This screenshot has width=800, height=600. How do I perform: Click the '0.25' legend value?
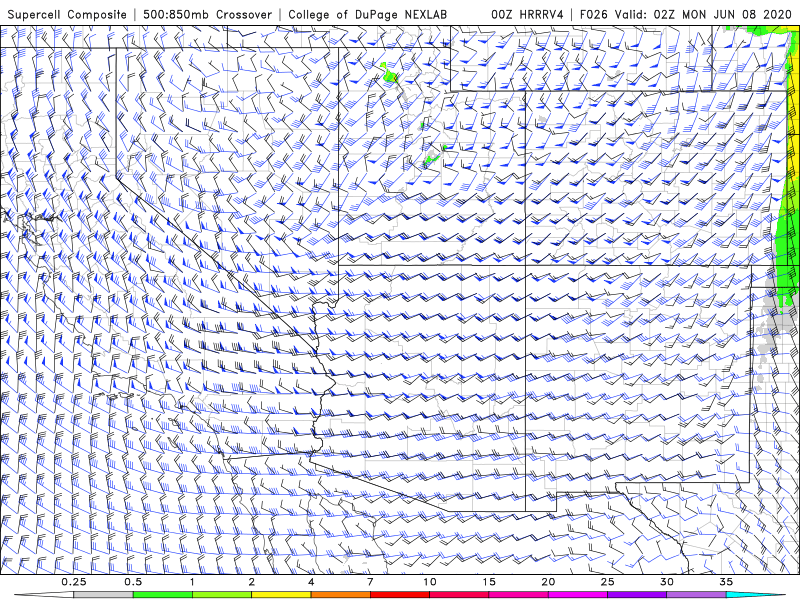pos(74,582)
